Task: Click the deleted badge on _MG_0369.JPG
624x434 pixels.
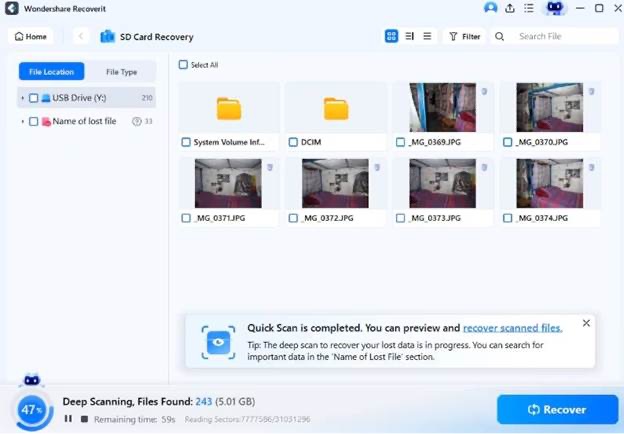Action: point(484,91)
